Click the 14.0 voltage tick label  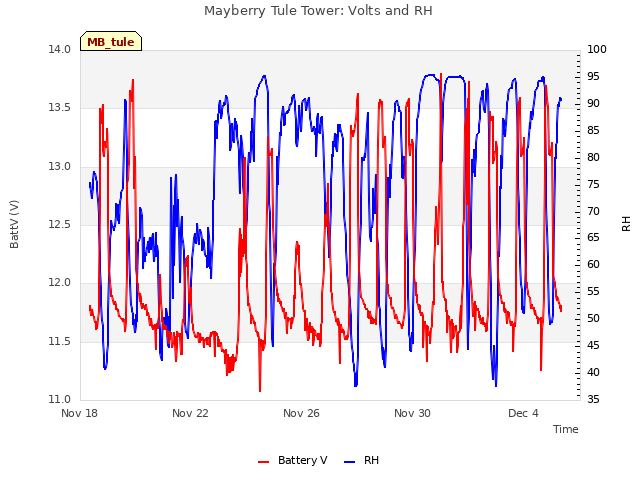60,50
